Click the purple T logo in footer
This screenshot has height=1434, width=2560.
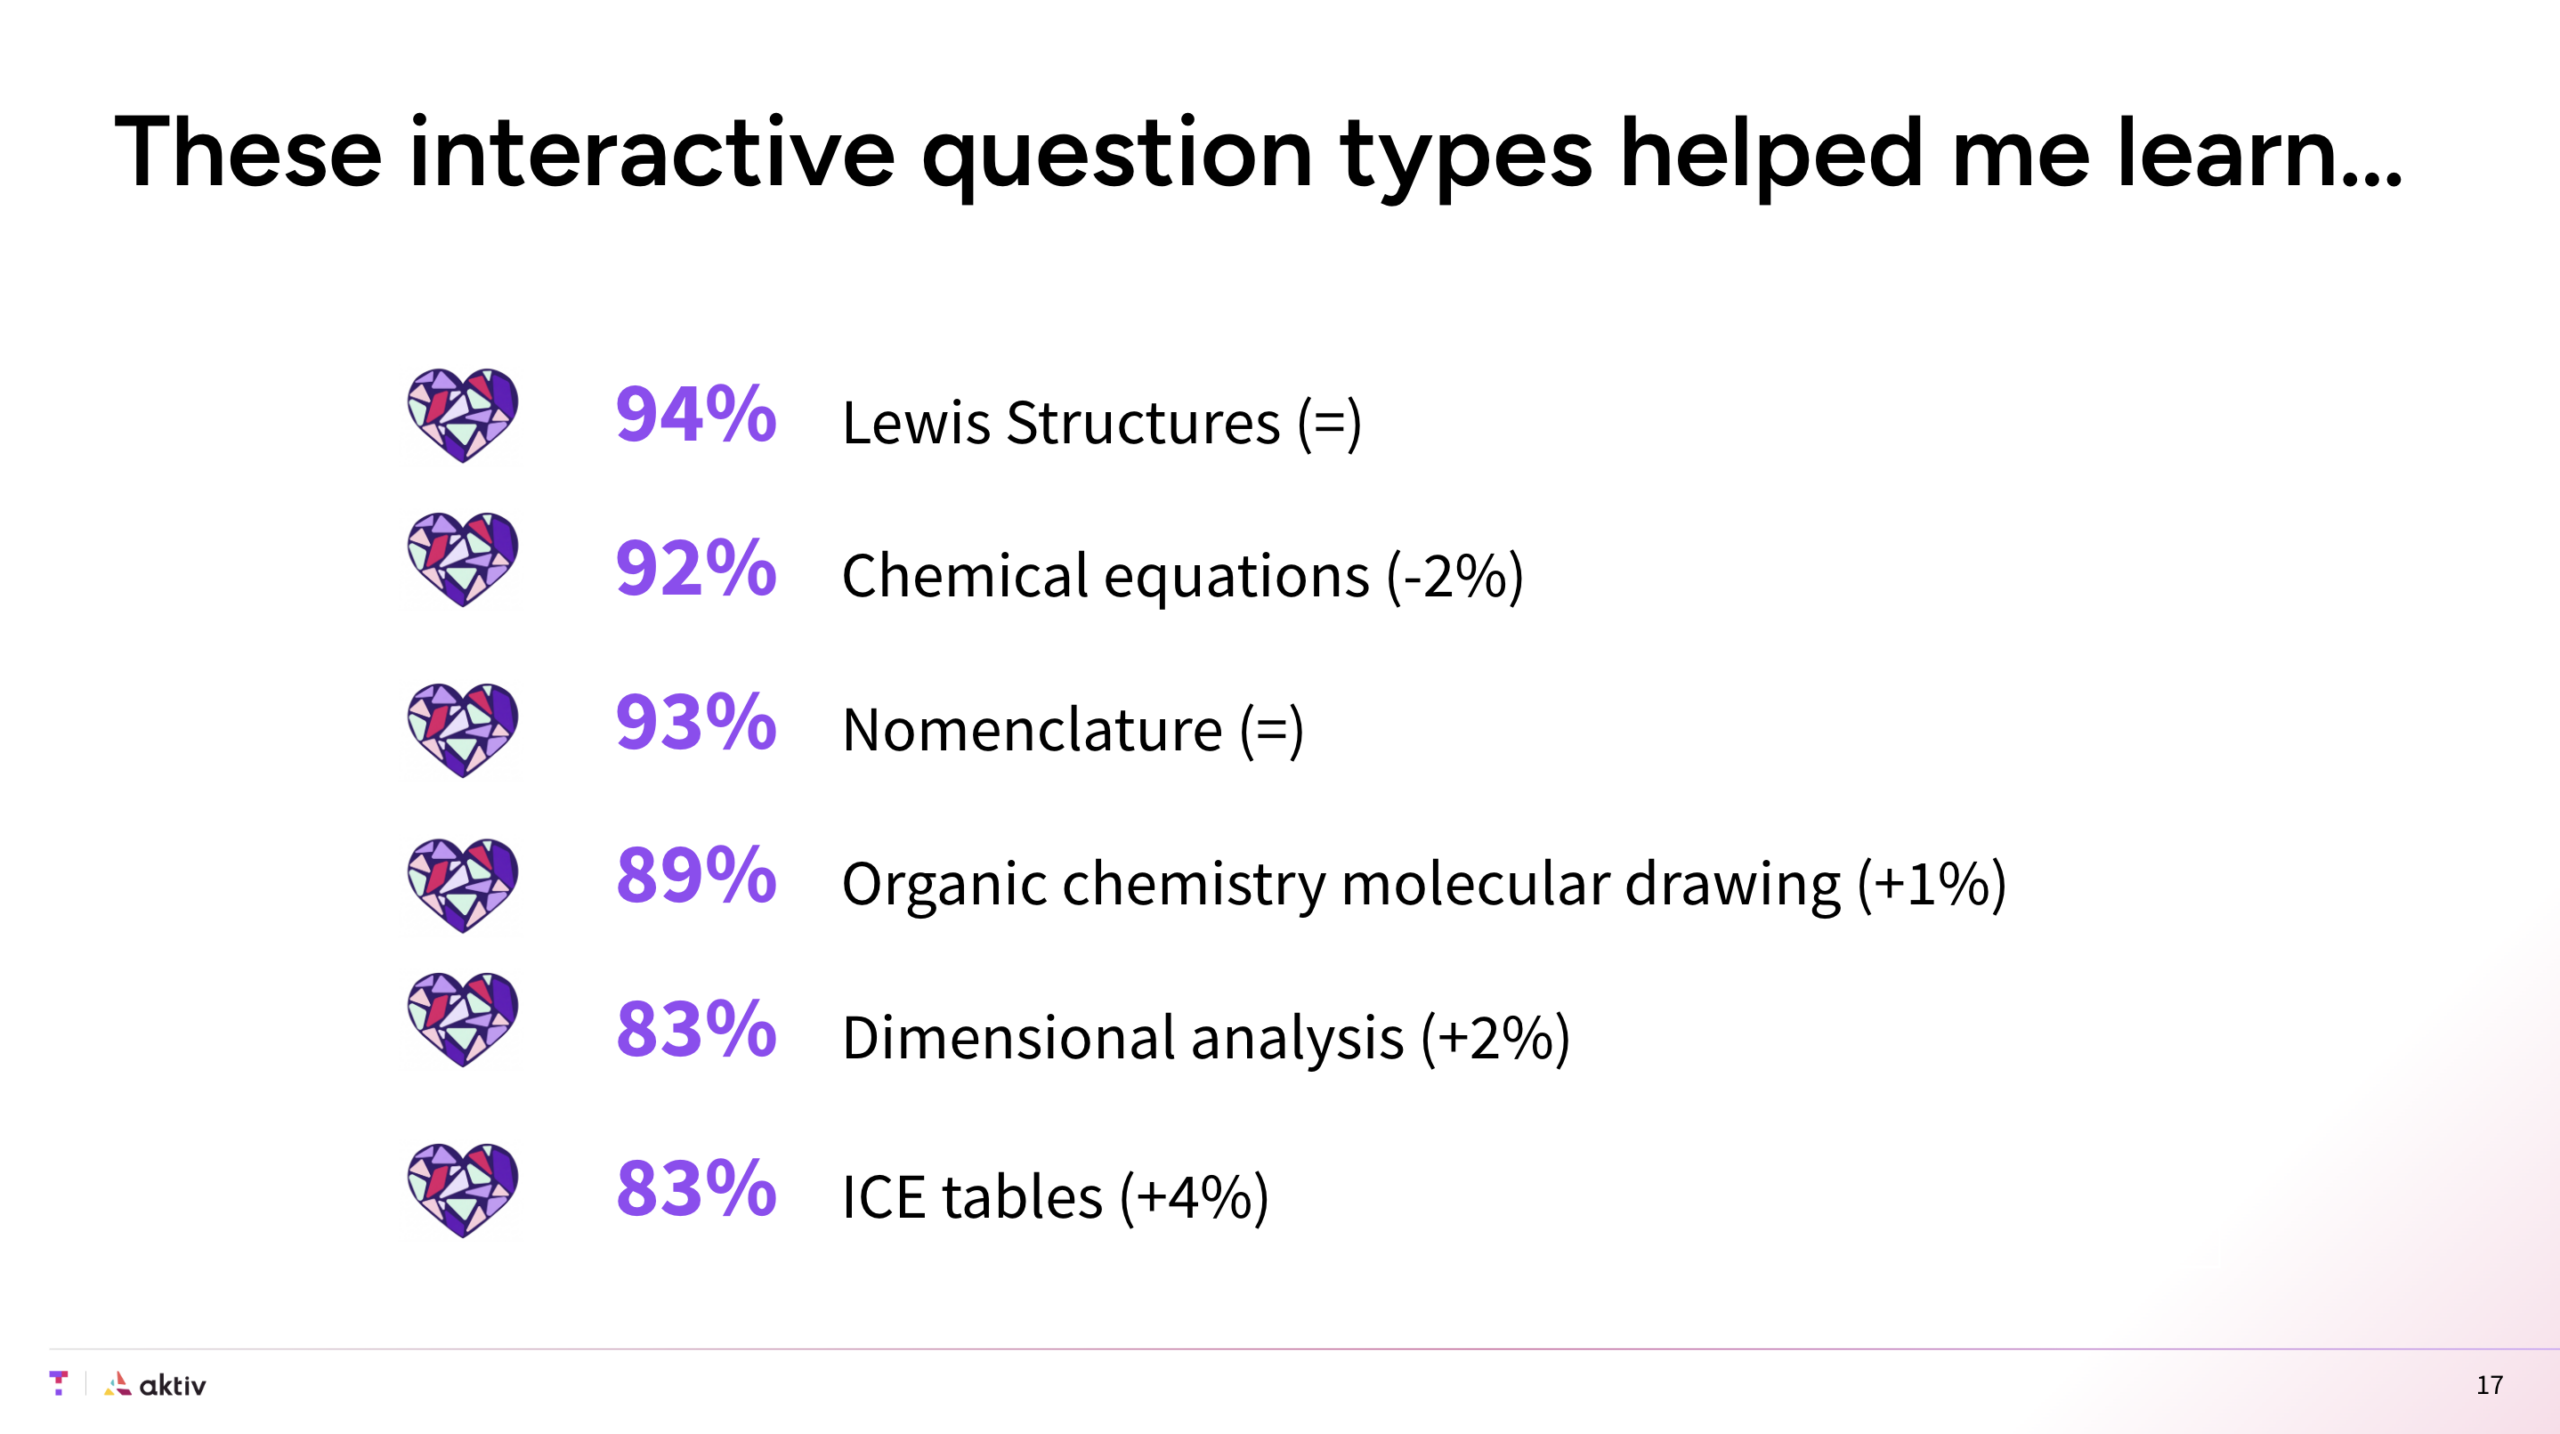click(59, 1383)
